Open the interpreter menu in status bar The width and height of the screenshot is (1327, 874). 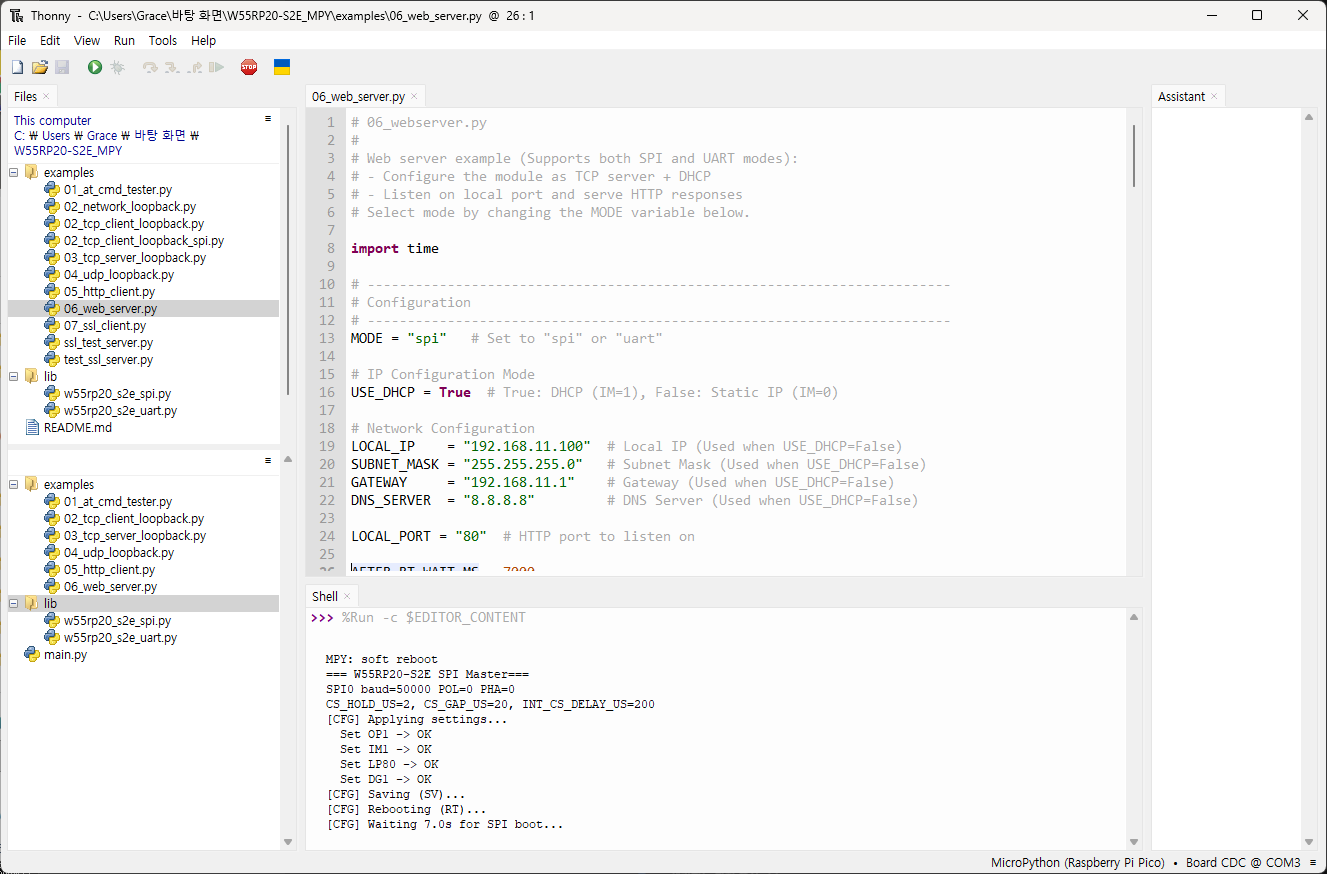click(x=1312, y=863)
